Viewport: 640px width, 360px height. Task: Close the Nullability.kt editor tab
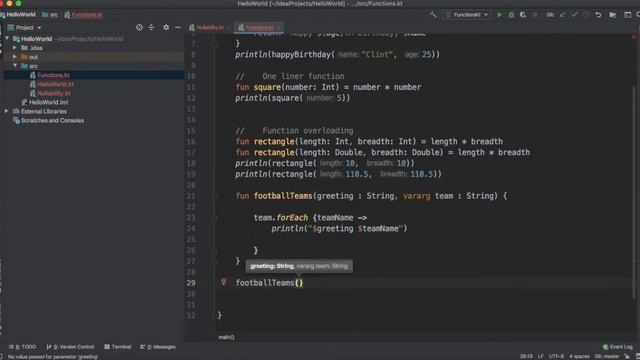point(229,28)
